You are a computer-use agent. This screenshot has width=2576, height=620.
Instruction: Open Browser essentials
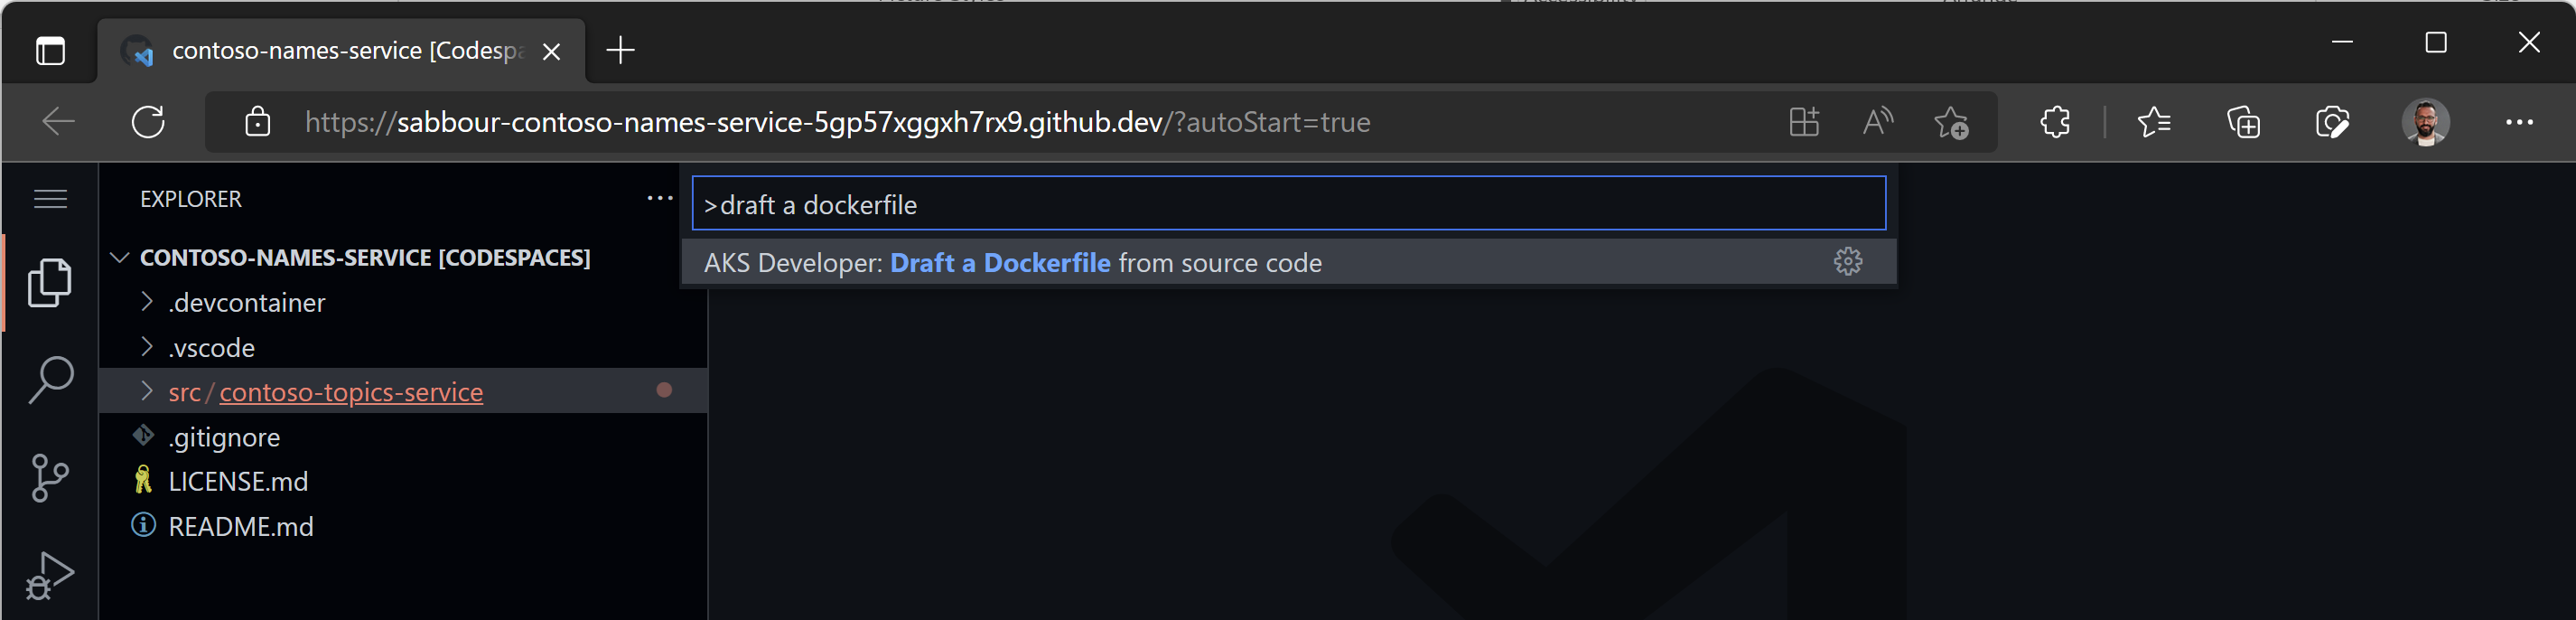click(x=2332, y=122)
